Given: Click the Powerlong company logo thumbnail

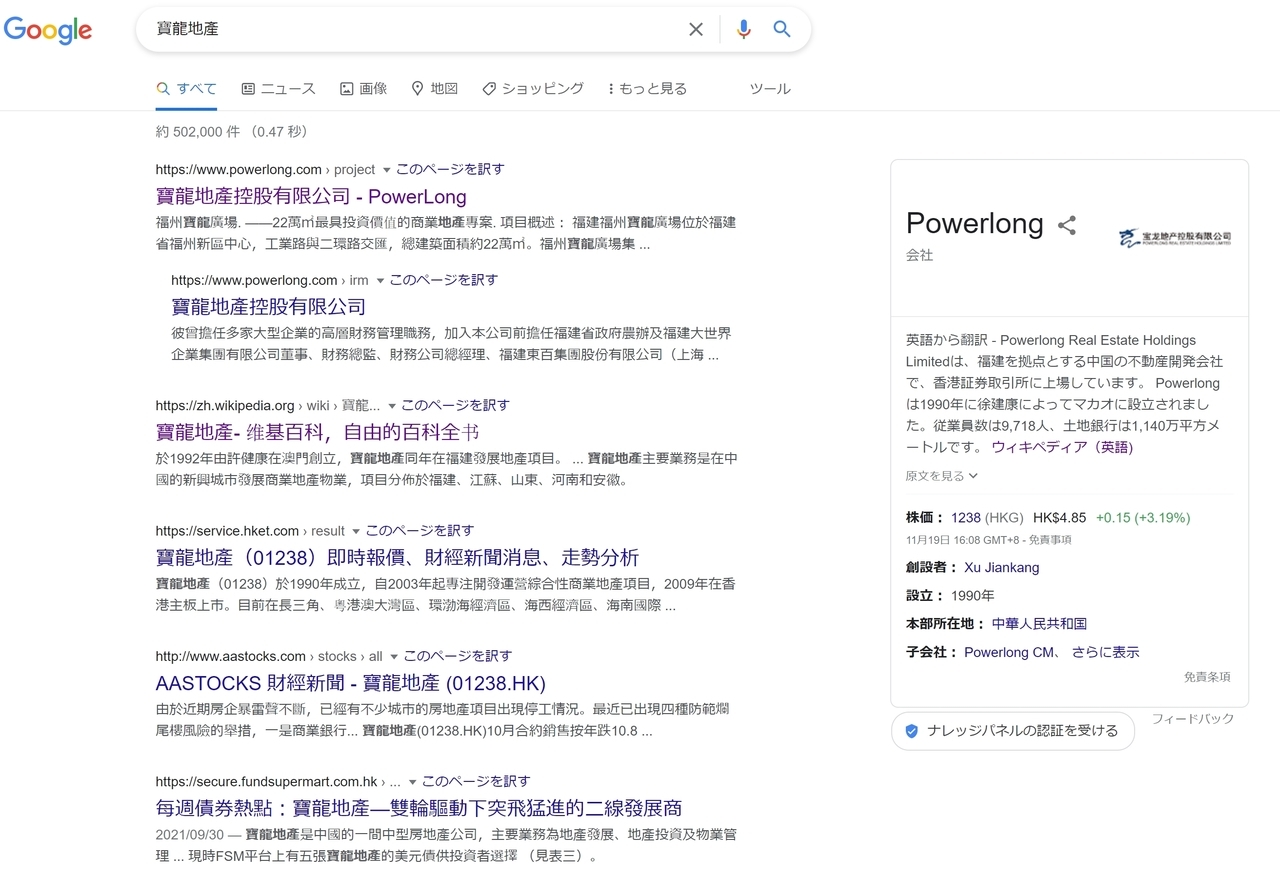Looking at the screenshot, I should tap(1175, 238).
